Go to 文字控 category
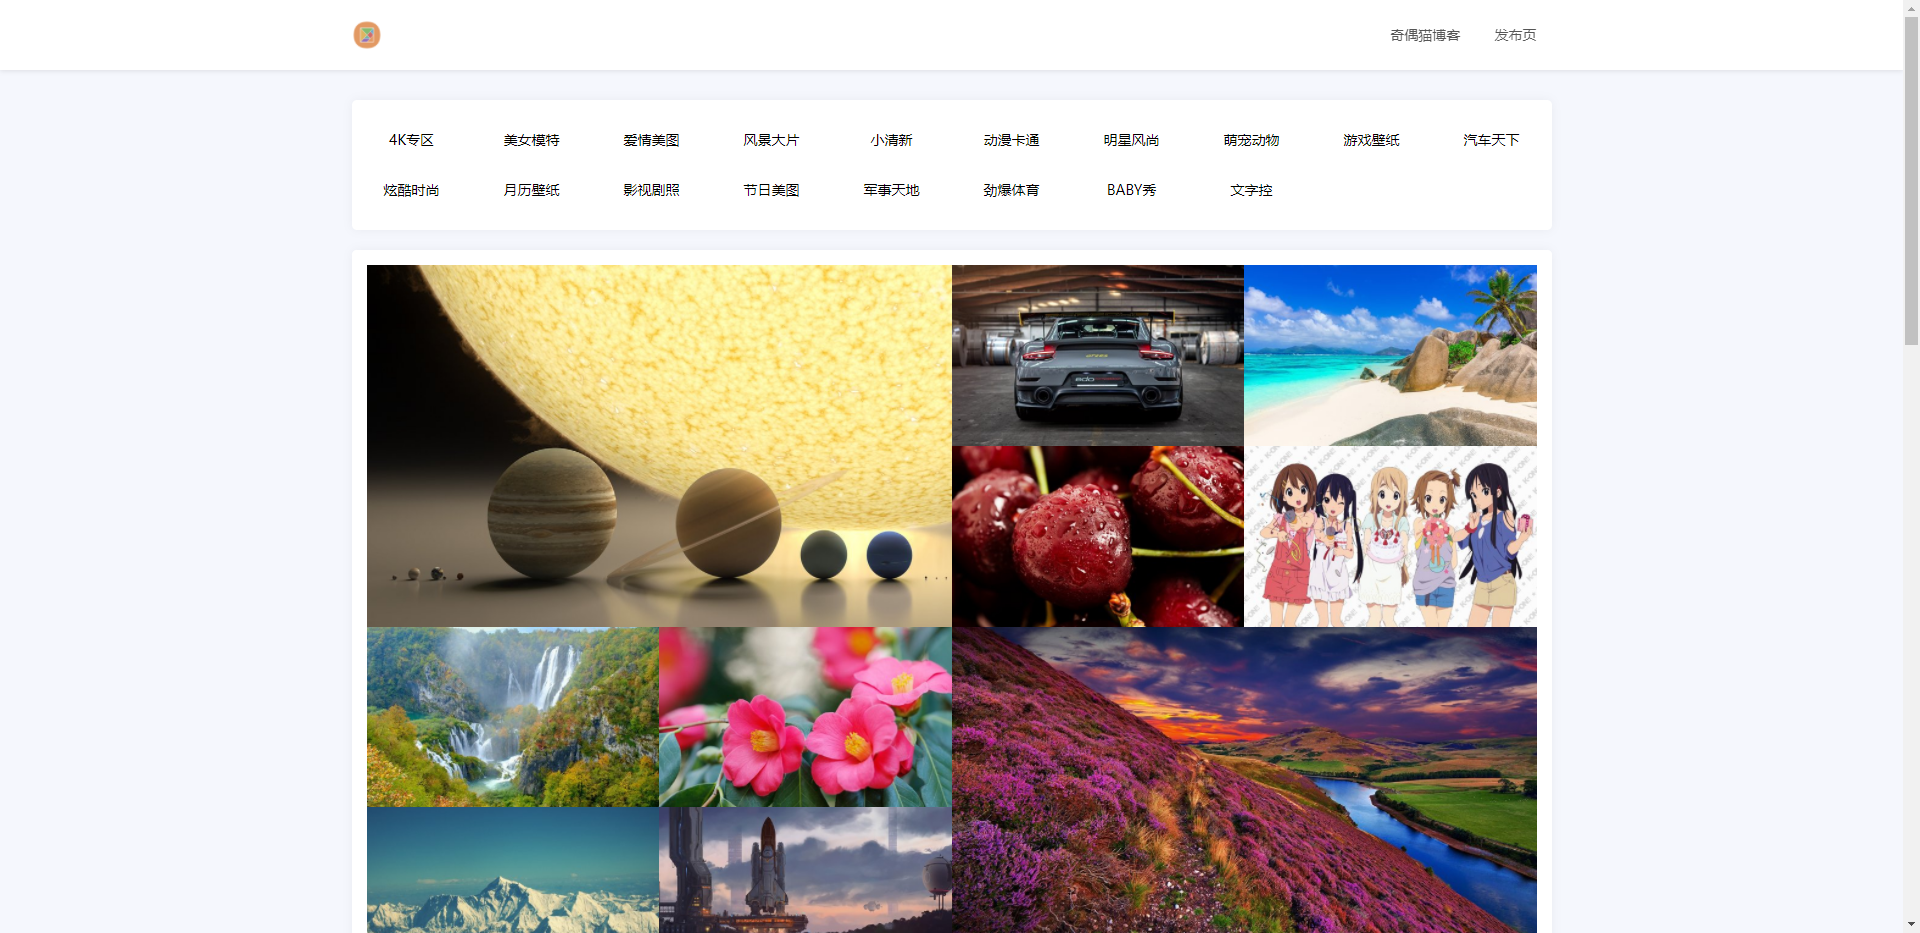The width and height of the screenshot is (1920, 933). click(1251, 190)
